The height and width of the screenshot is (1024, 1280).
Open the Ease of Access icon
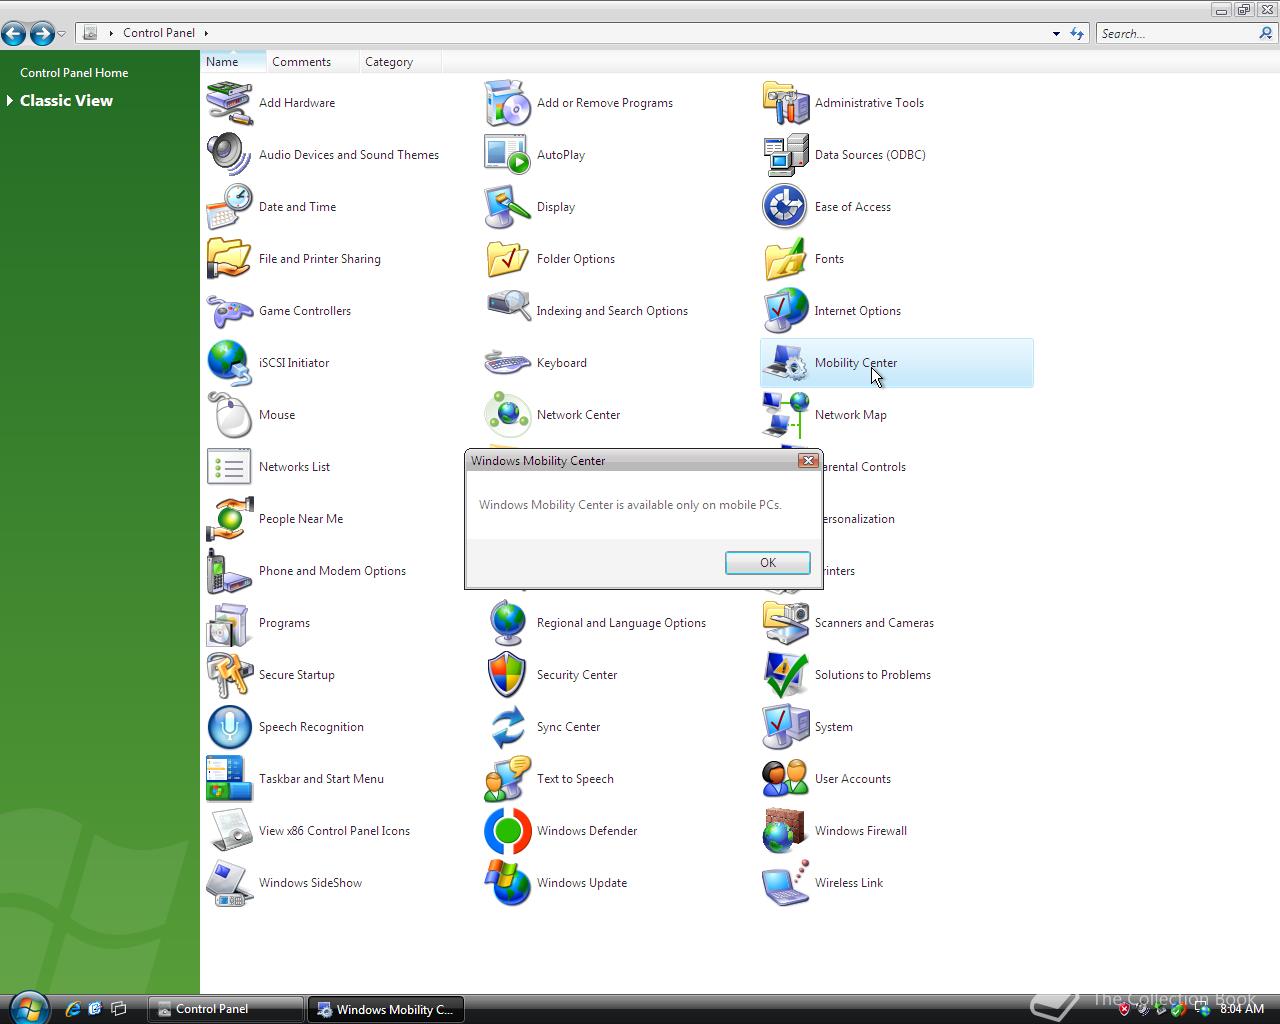click(785, 207)
